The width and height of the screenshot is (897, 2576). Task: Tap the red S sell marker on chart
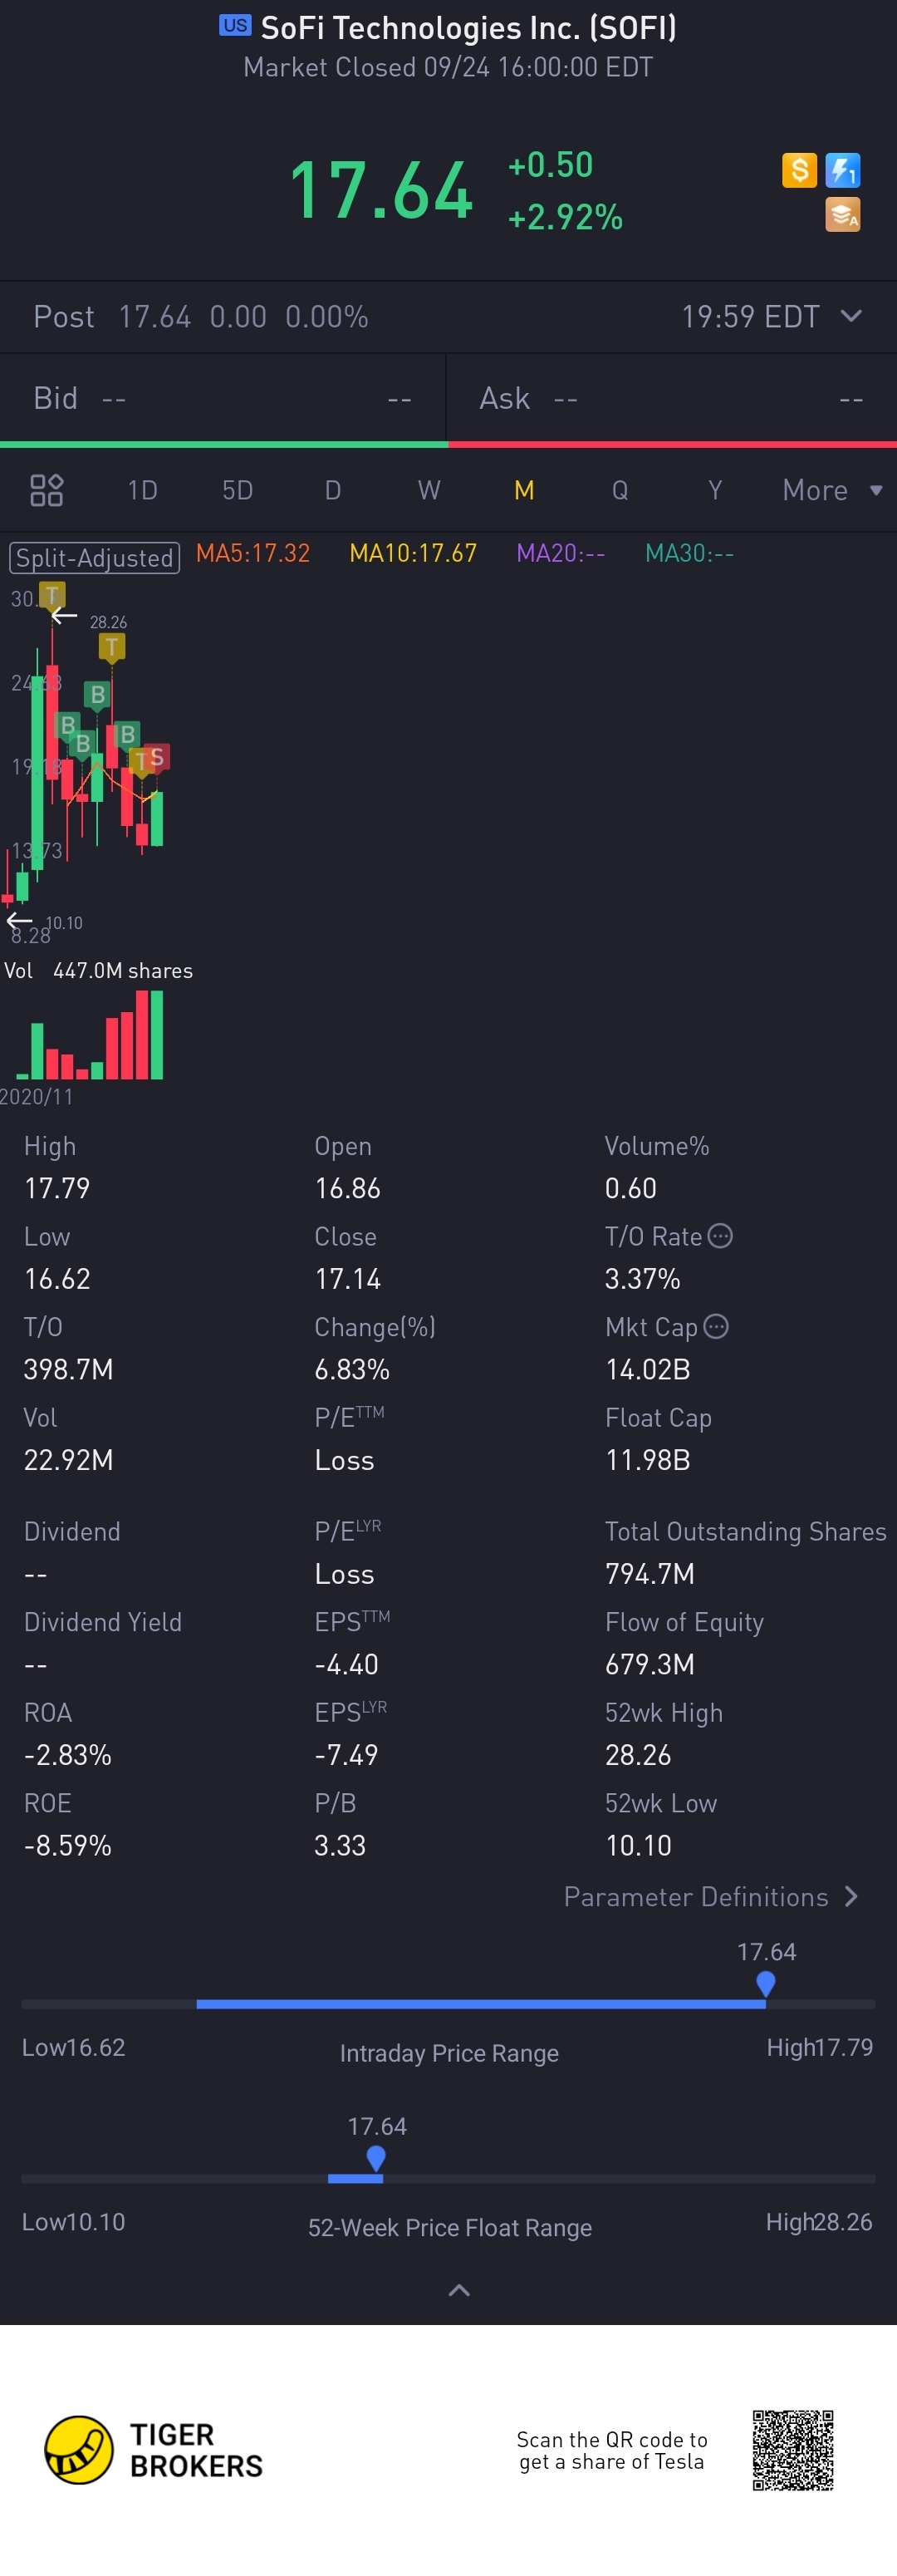[156, 758]
